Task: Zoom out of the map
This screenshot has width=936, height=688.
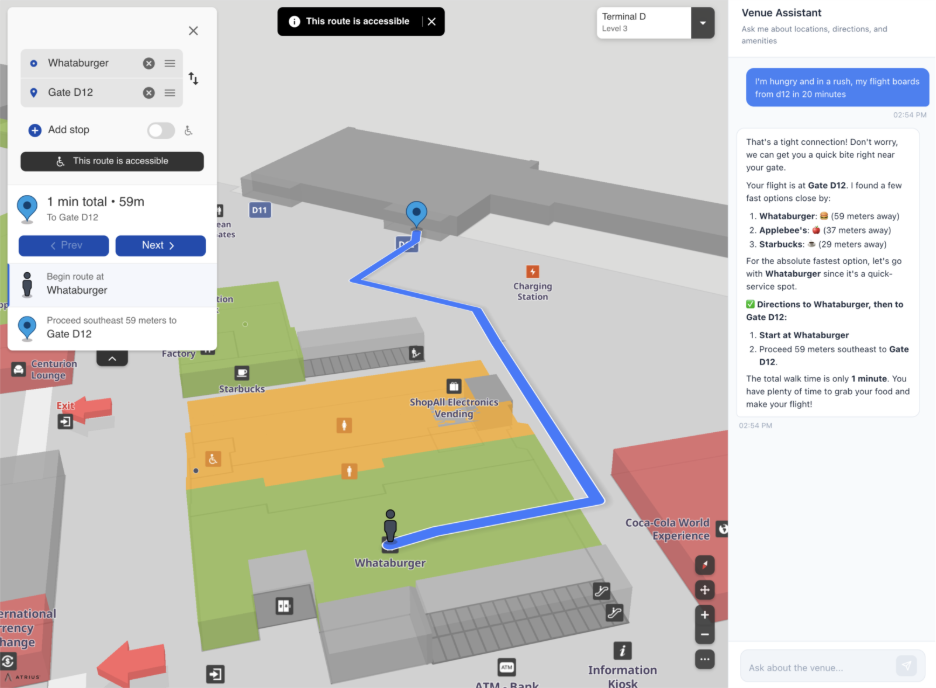Action: pos(705,635)
